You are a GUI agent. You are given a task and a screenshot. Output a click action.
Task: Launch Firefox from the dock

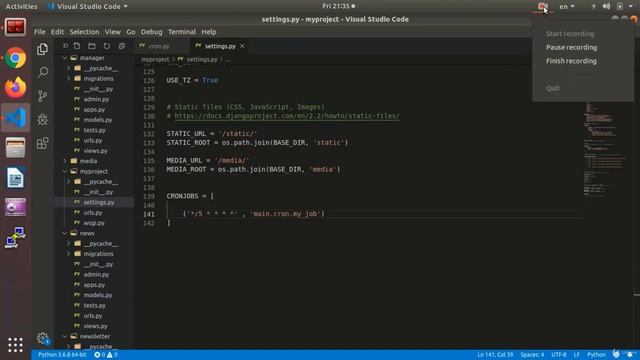(16, 88)
